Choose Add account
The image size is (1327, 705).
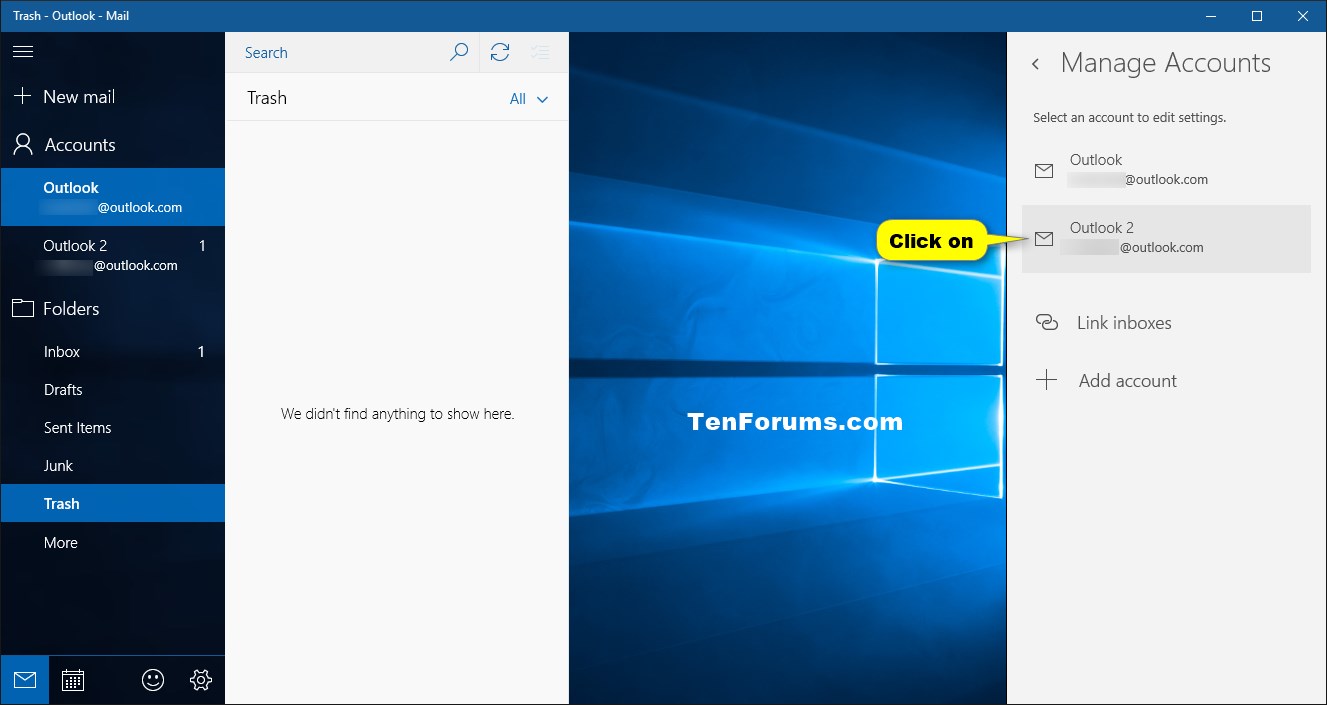[x=1127, y=380]
